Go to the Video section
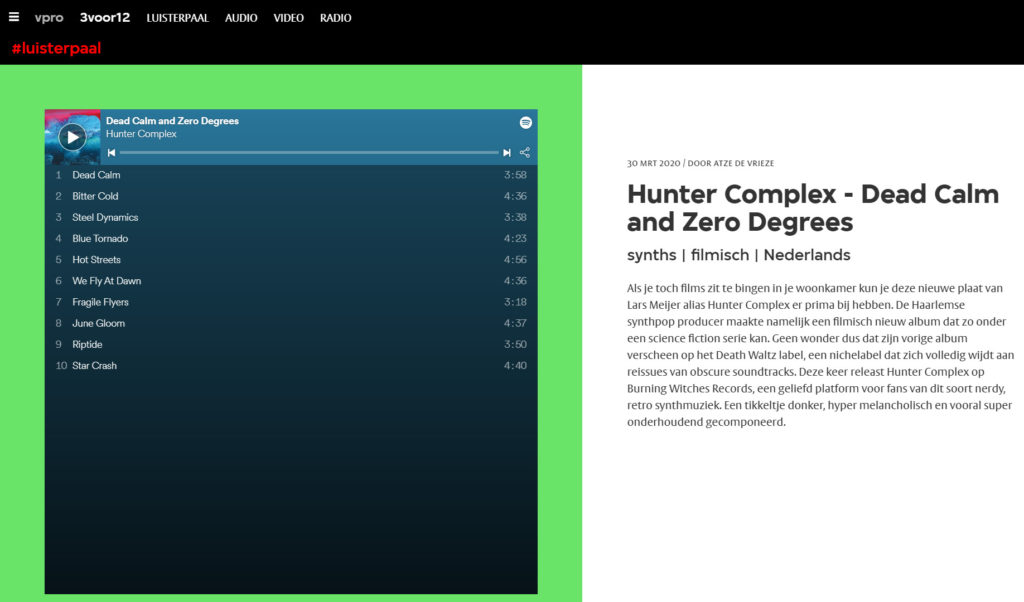The image size is (1024, 602). pyautogui.click(x=288, y=18)
